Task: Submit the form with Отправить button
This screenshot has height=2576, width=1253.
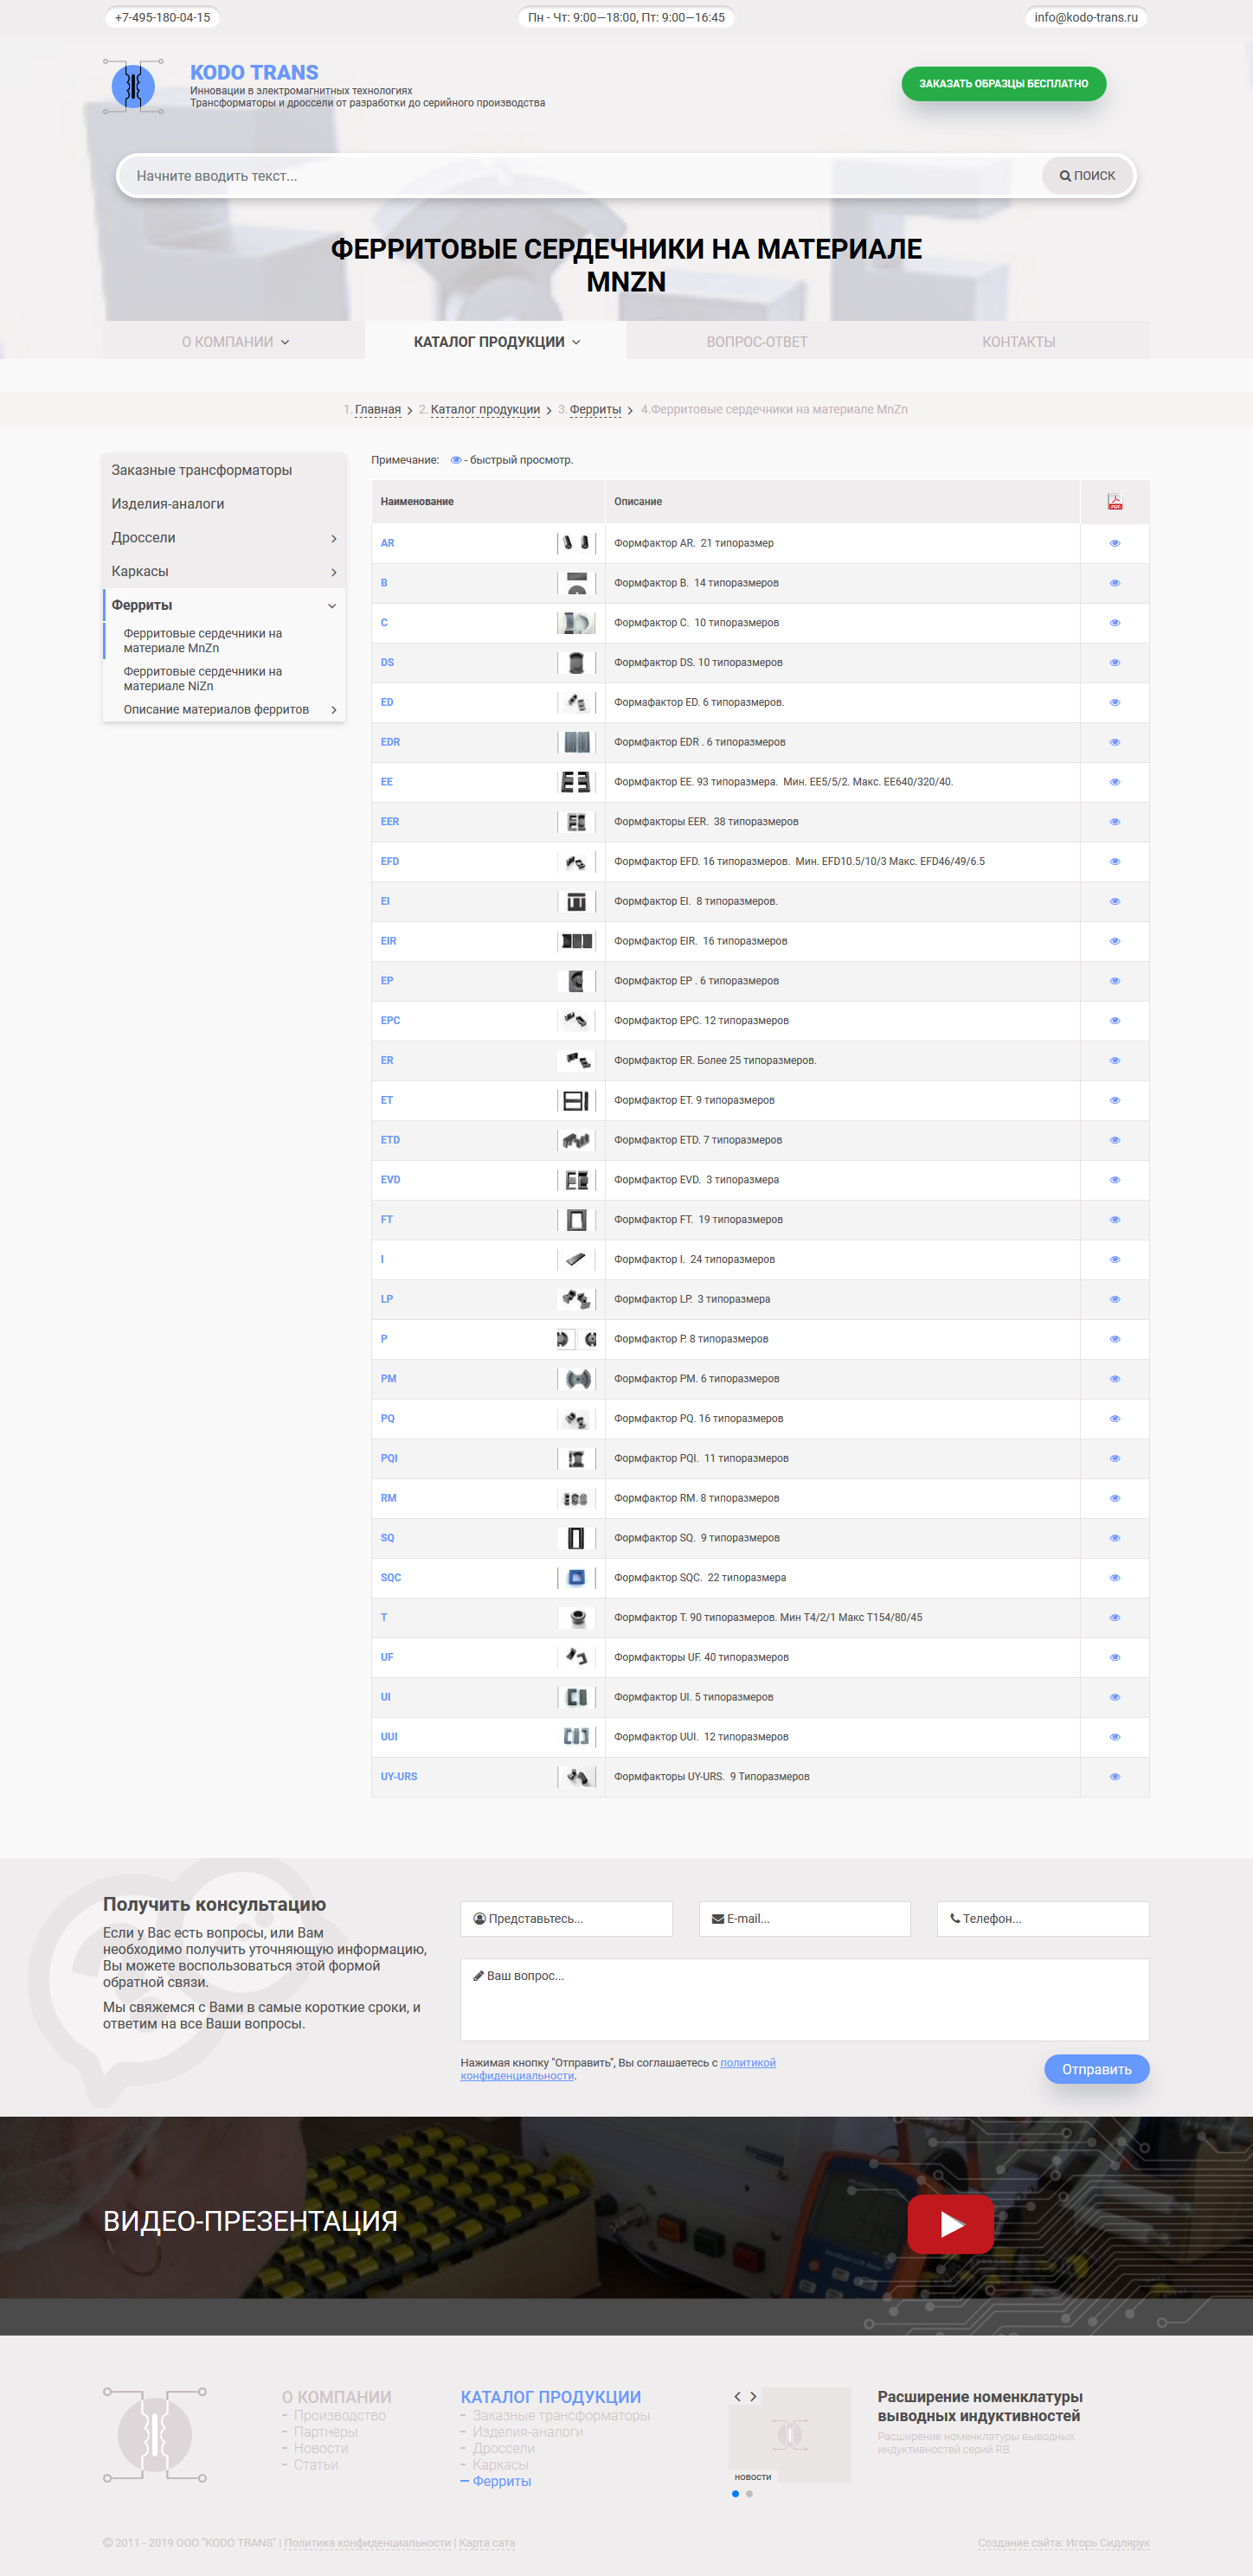Action: 1096,2069
